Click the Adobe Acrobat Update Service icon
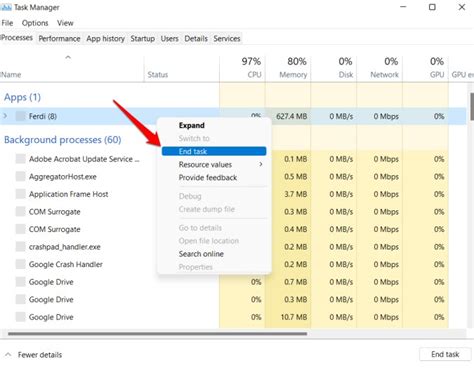The height and width of the screenshot is (368, 474). click(x=21, y=159)
